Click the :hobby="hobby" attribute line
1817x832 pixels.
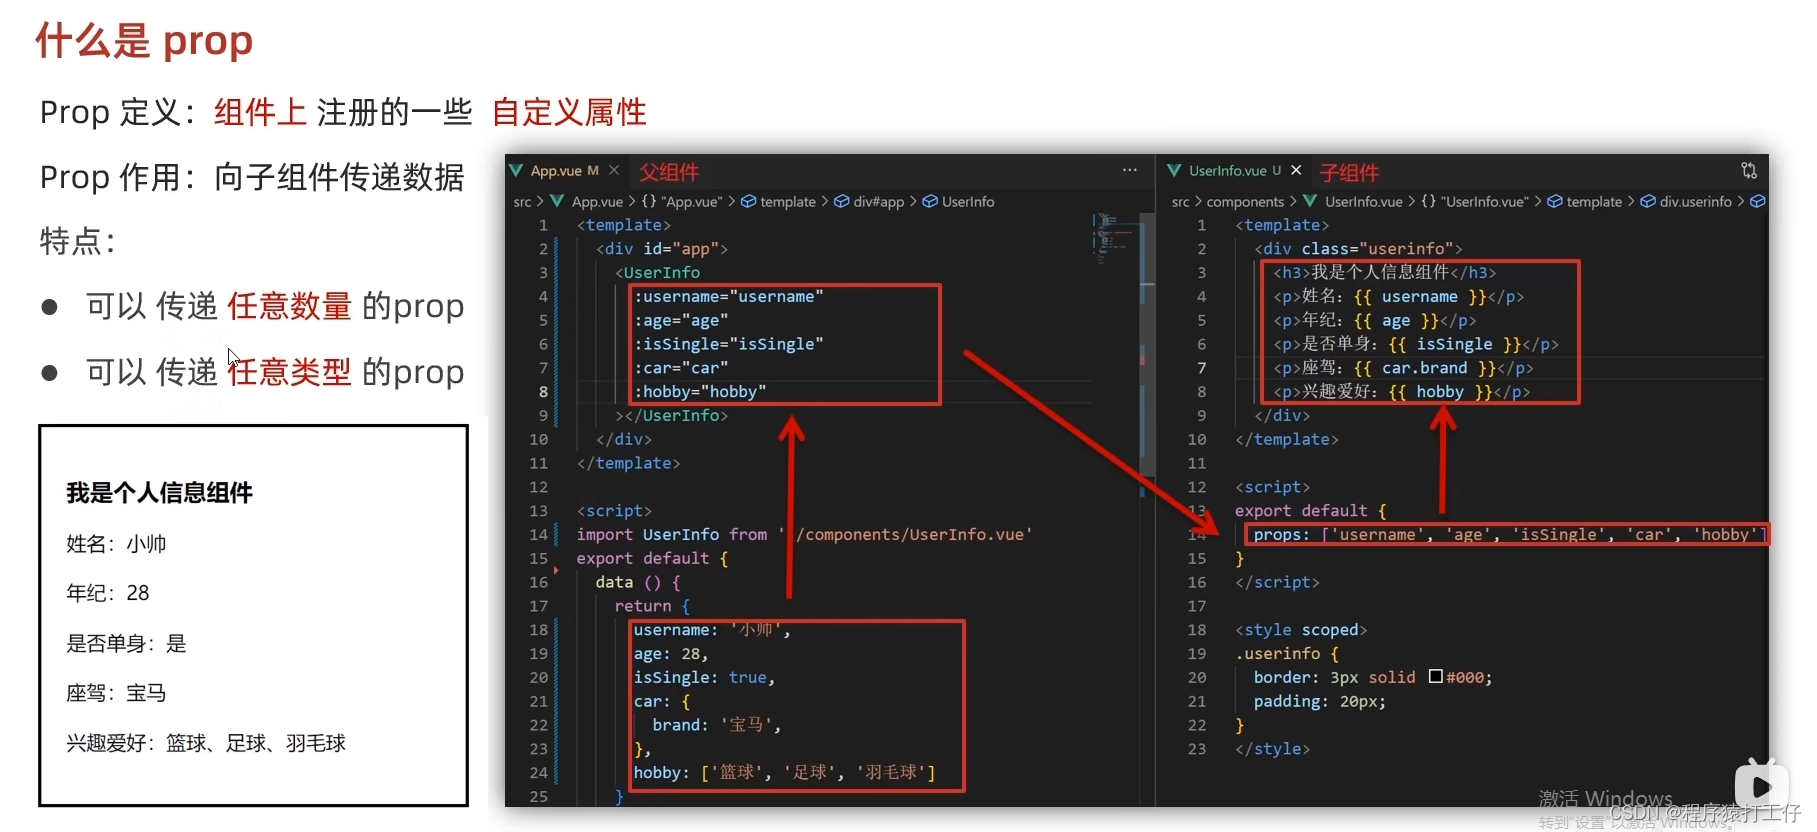click(x=700, y=392)
